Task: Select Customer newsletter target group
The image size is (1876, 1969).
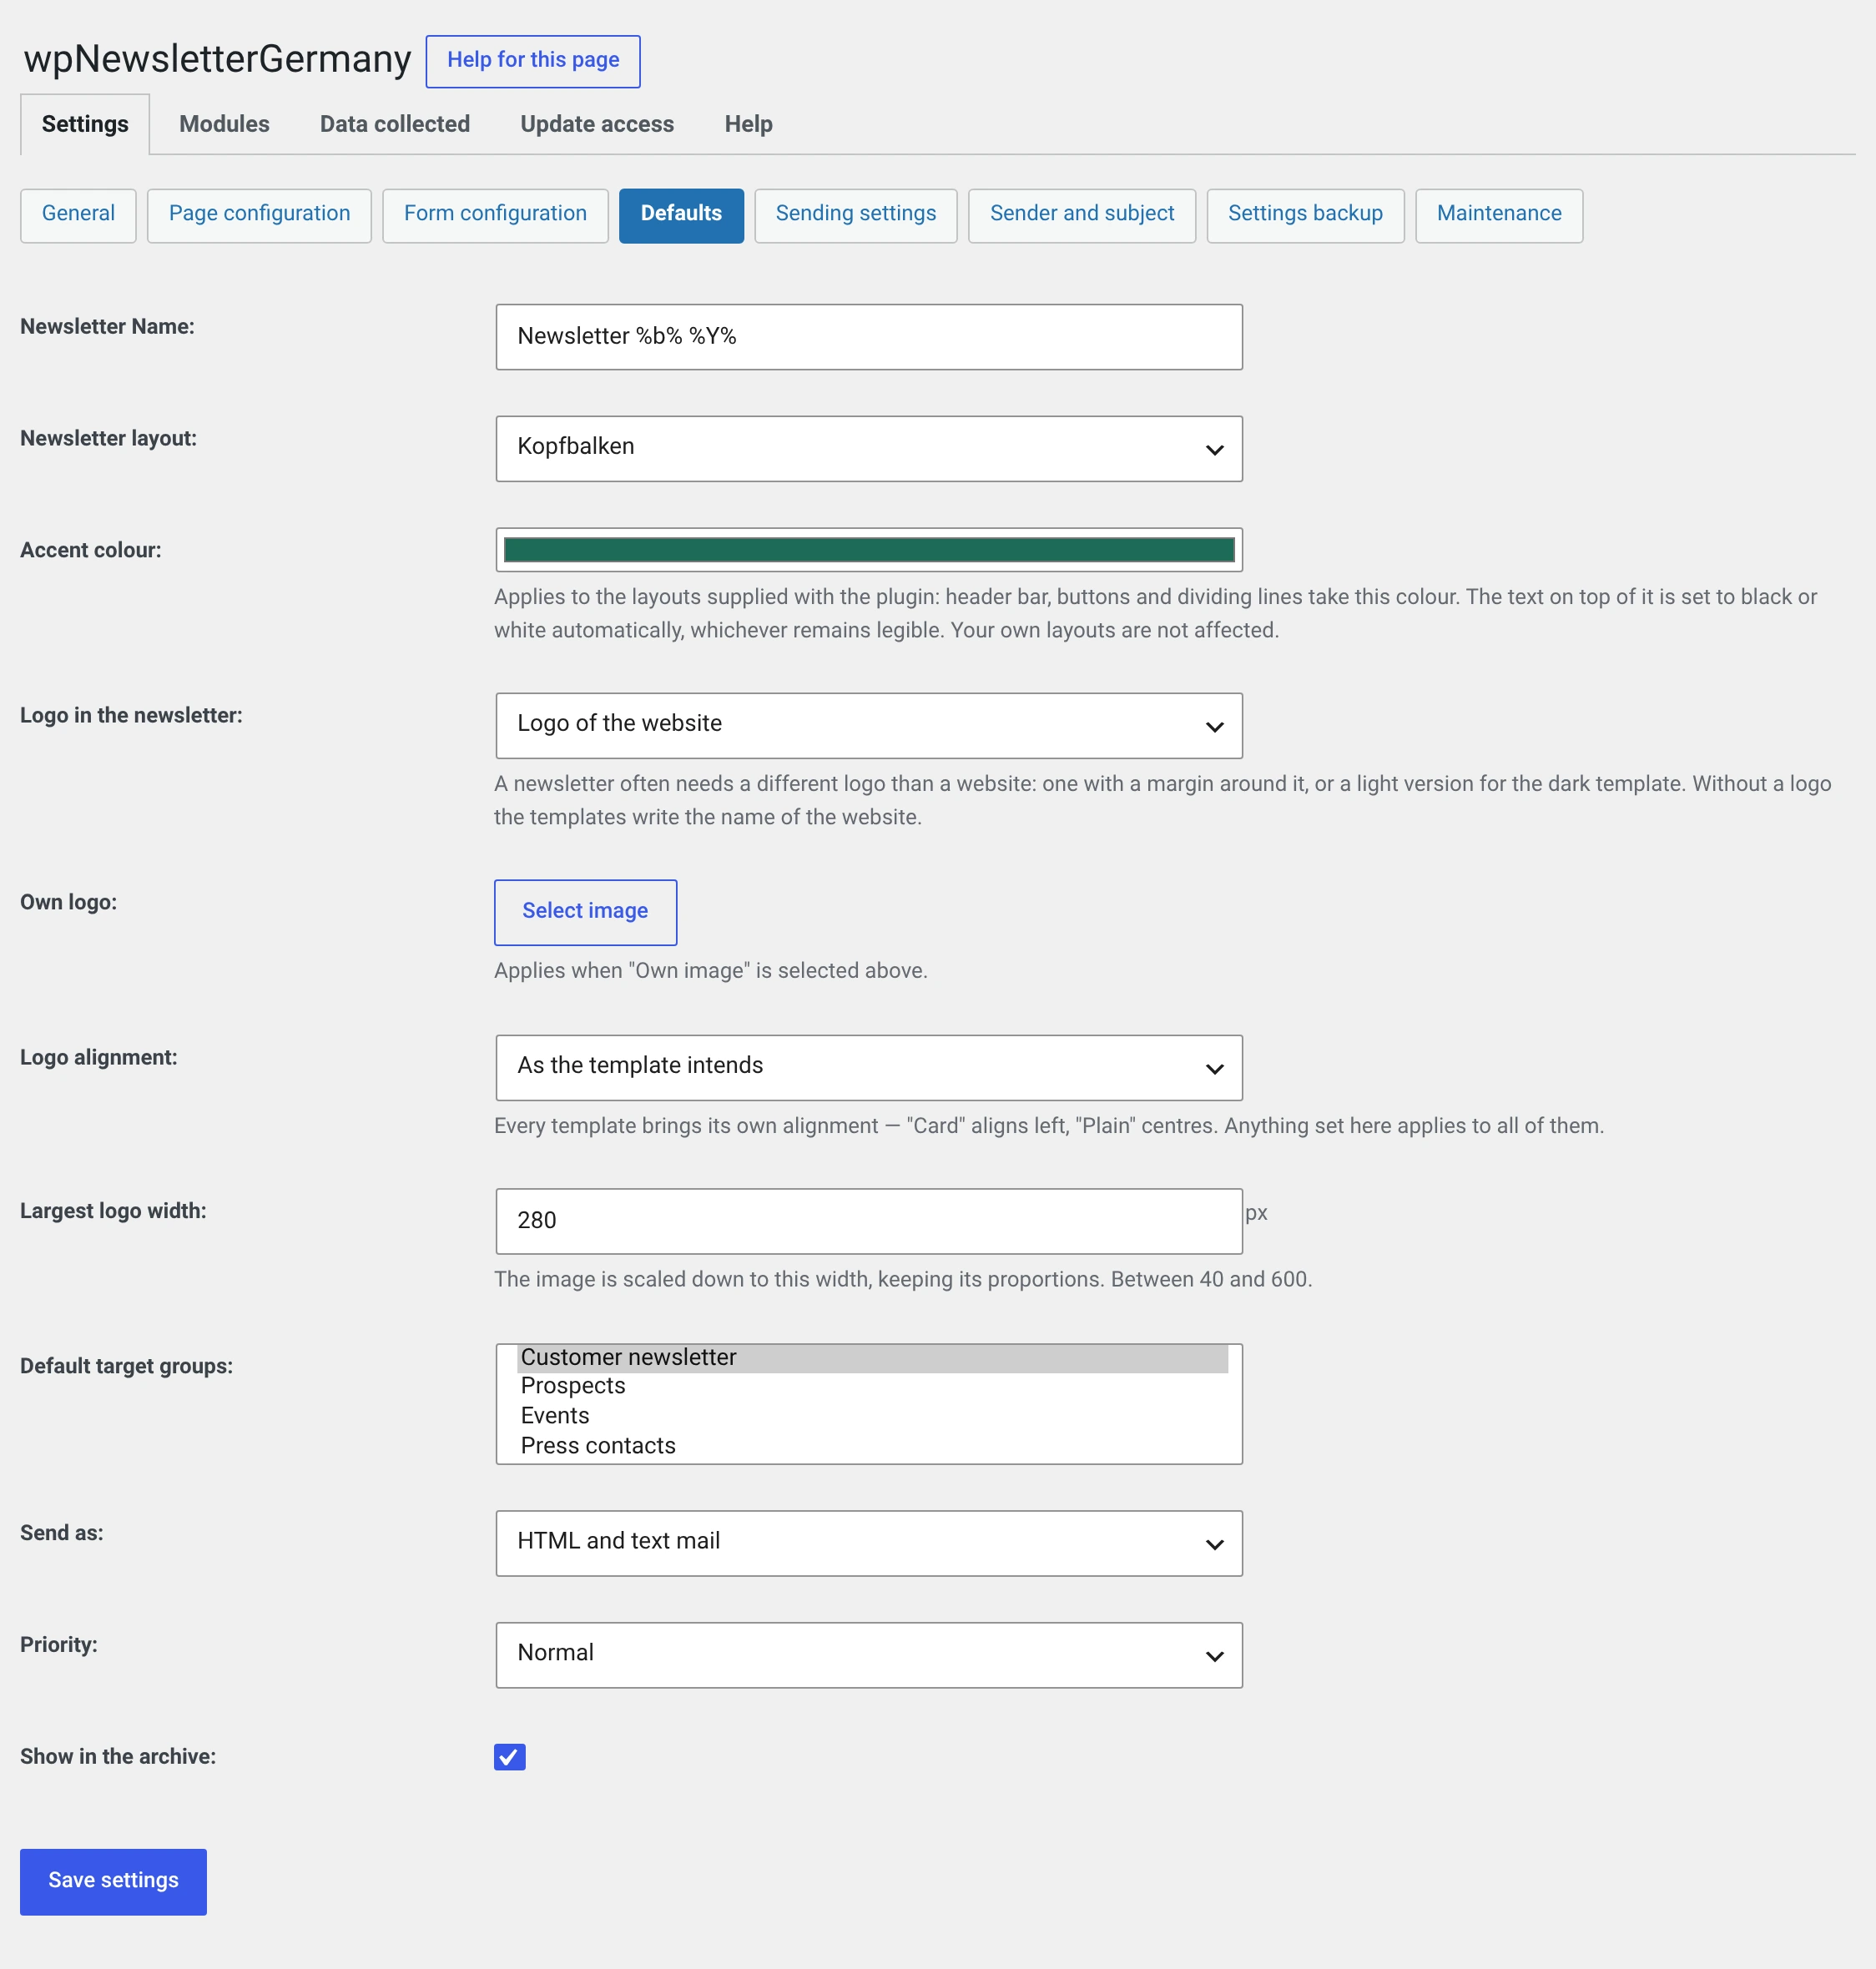Action: point(872,1357)
